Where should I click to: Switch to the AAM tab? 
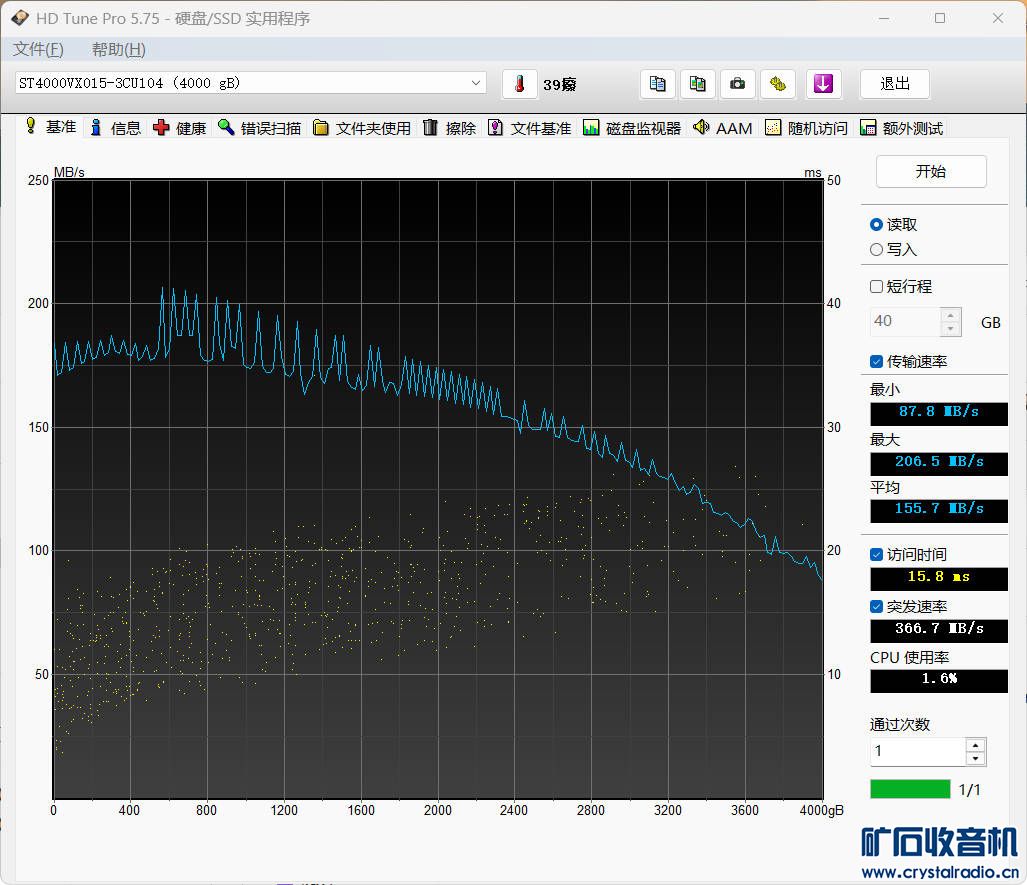click(x=722, y=128)
